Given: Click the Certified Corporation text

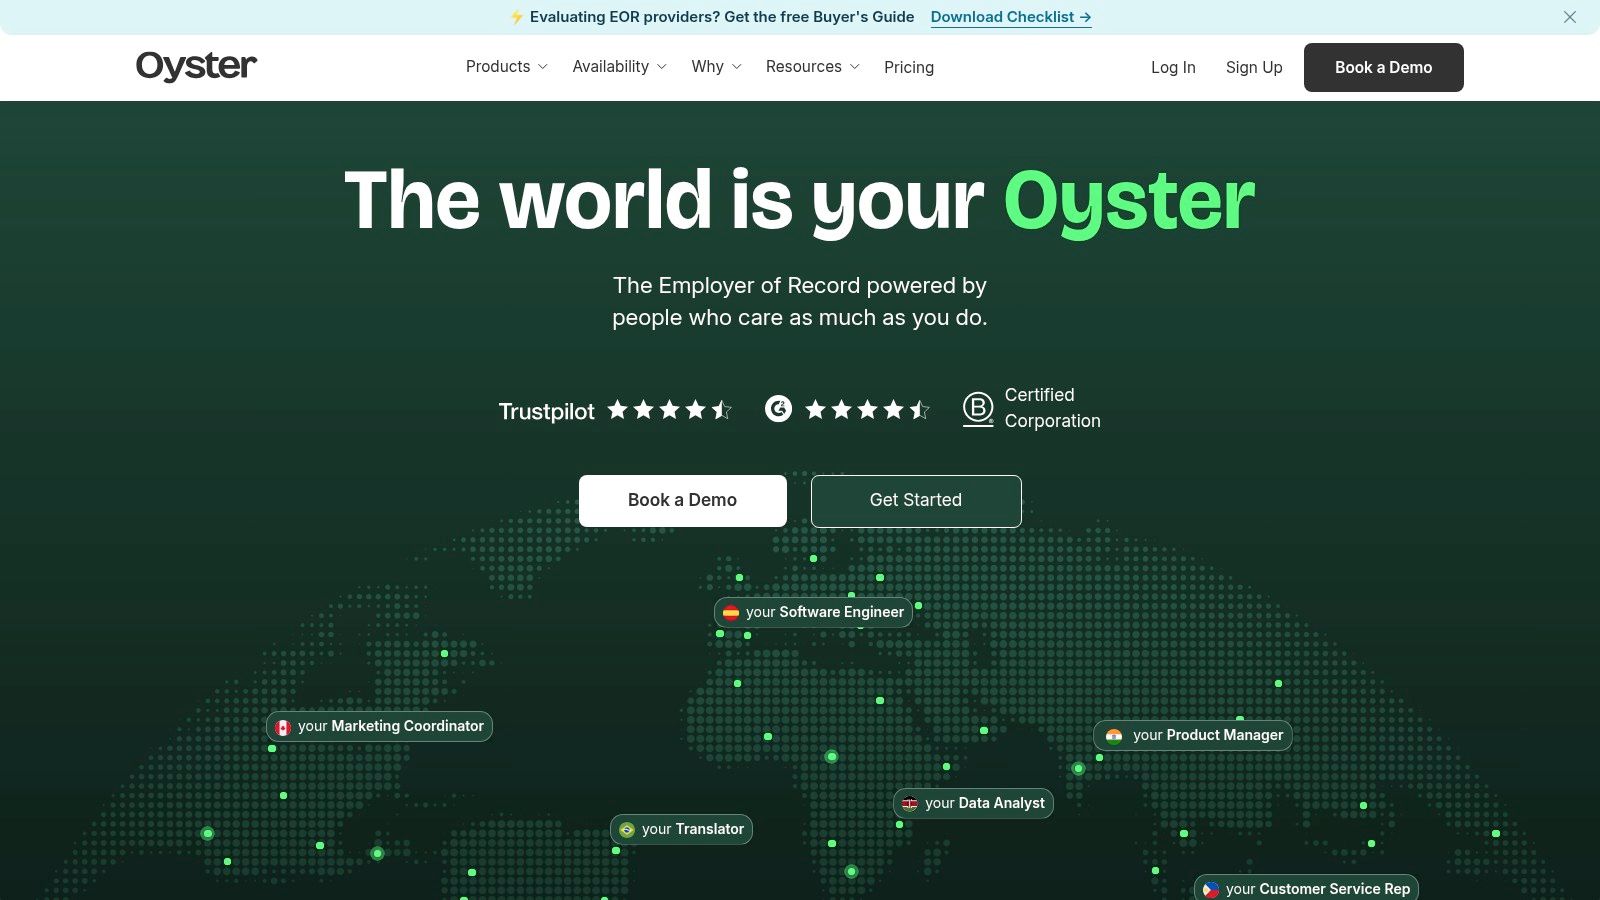Looking at the screenshot, I should 1052,408.
